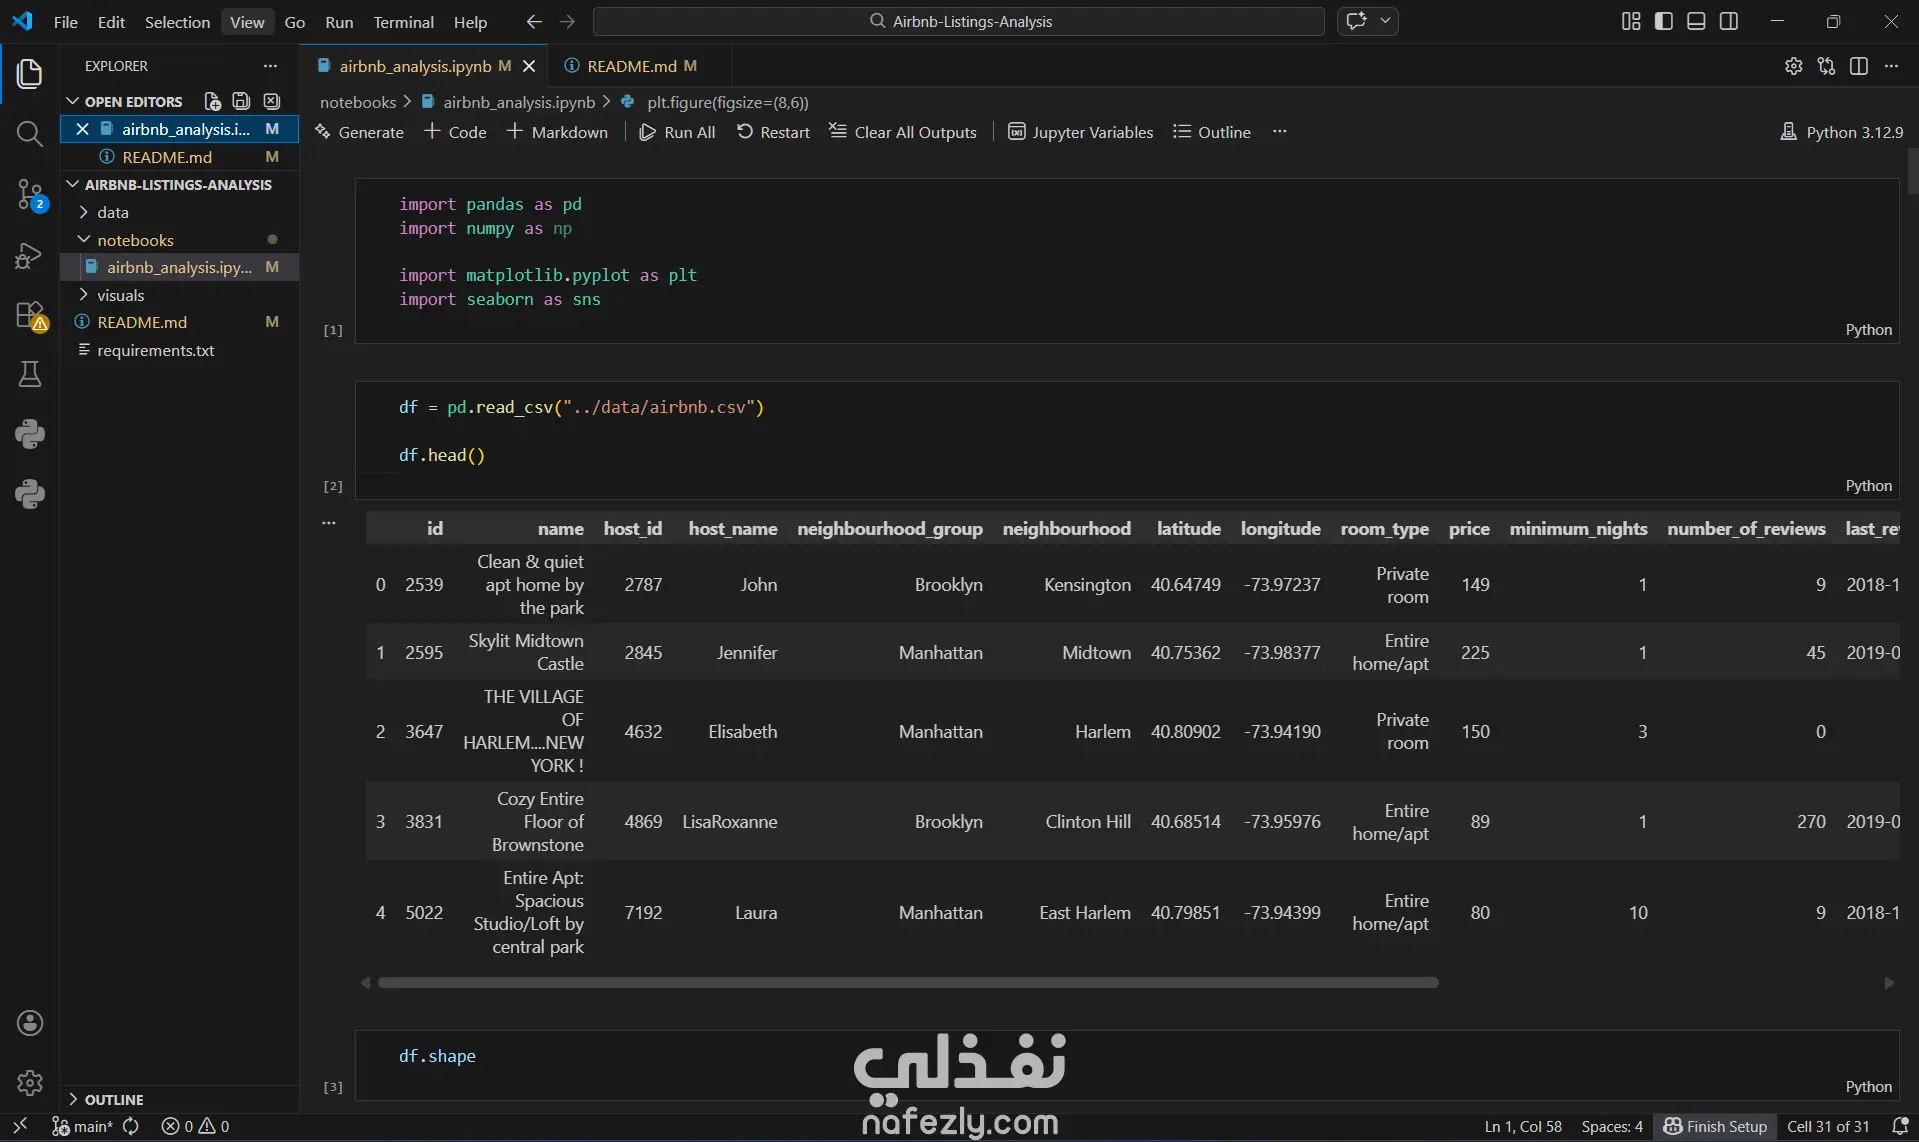Click the horizontal scrollbar of dataframe output
1919x1142 pixels.
point(908,983)
